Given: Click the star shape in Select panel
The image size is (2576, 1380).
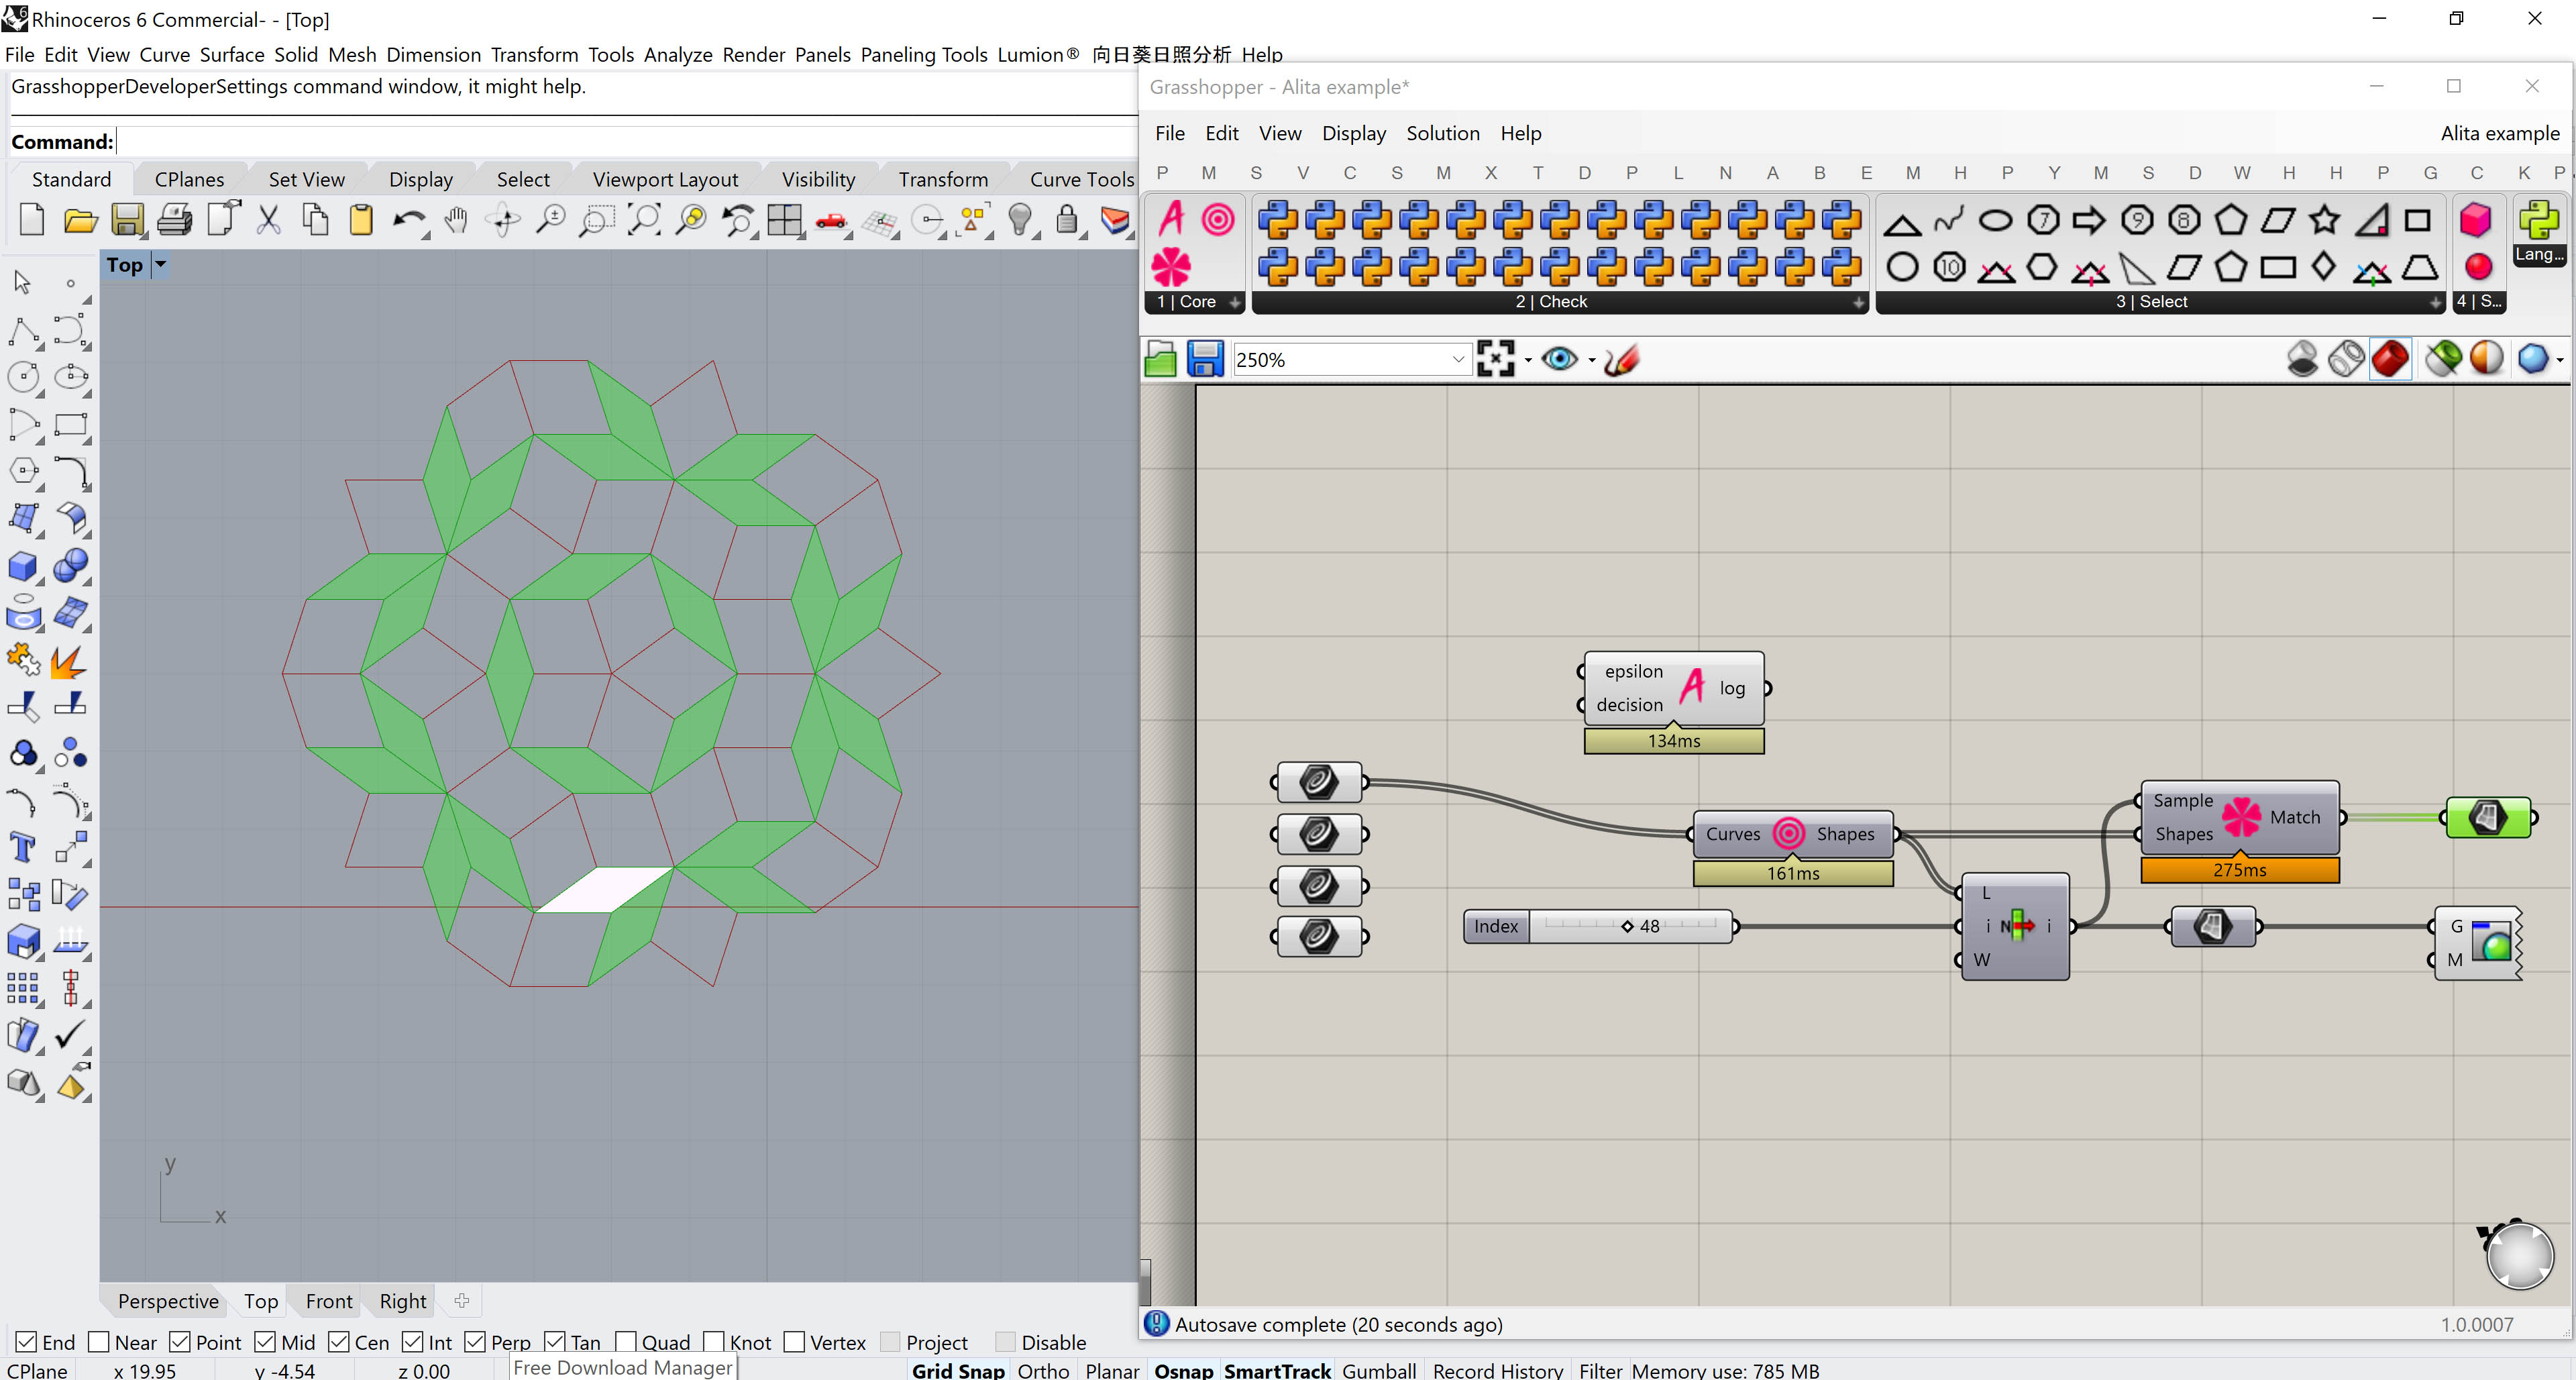Looking at the screenshot, I should pyautogui.click(x=2324, y=219).
